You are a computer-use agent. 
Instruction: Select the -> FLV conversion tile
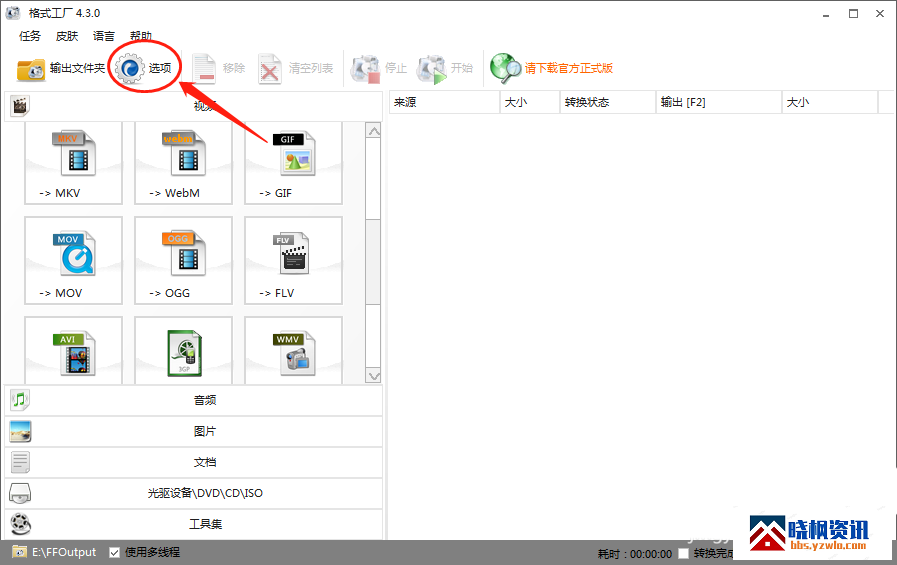tap(293, 260)
